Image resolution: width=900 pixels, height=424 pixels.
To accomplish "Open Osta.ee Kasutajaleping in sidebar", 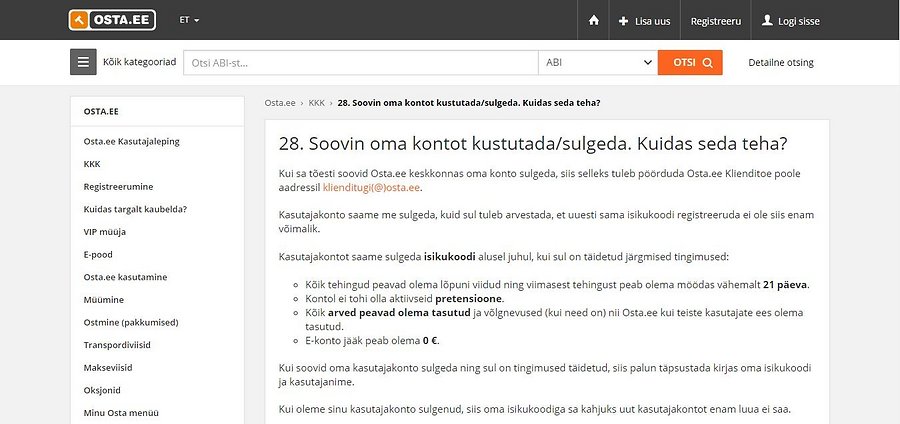I will click(x=131, y=141).
